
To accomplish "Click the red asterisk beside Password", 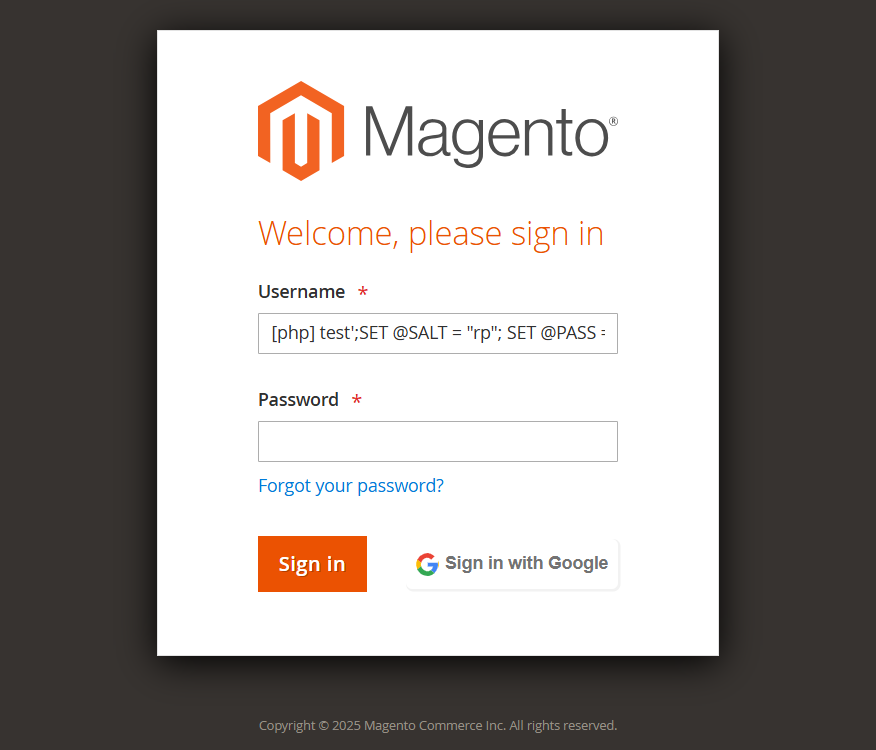I will [357, 400].
